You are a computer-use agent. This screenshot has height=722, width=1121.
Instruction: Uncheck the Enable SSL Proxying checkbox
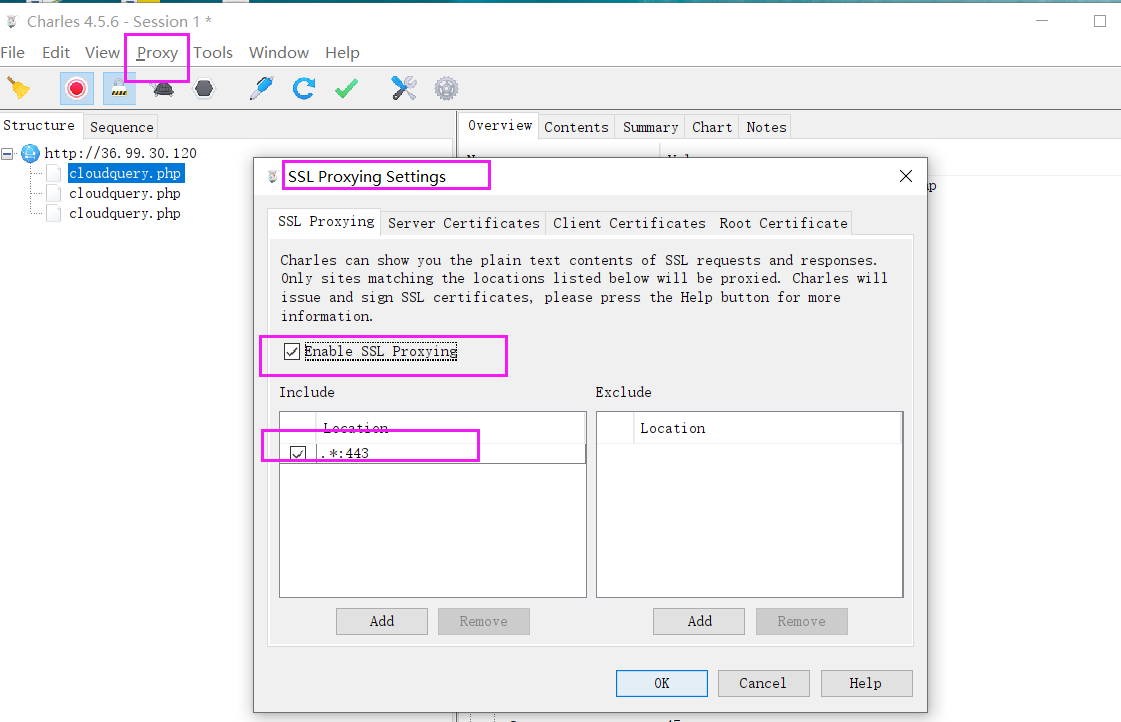(x=292, y=352)
